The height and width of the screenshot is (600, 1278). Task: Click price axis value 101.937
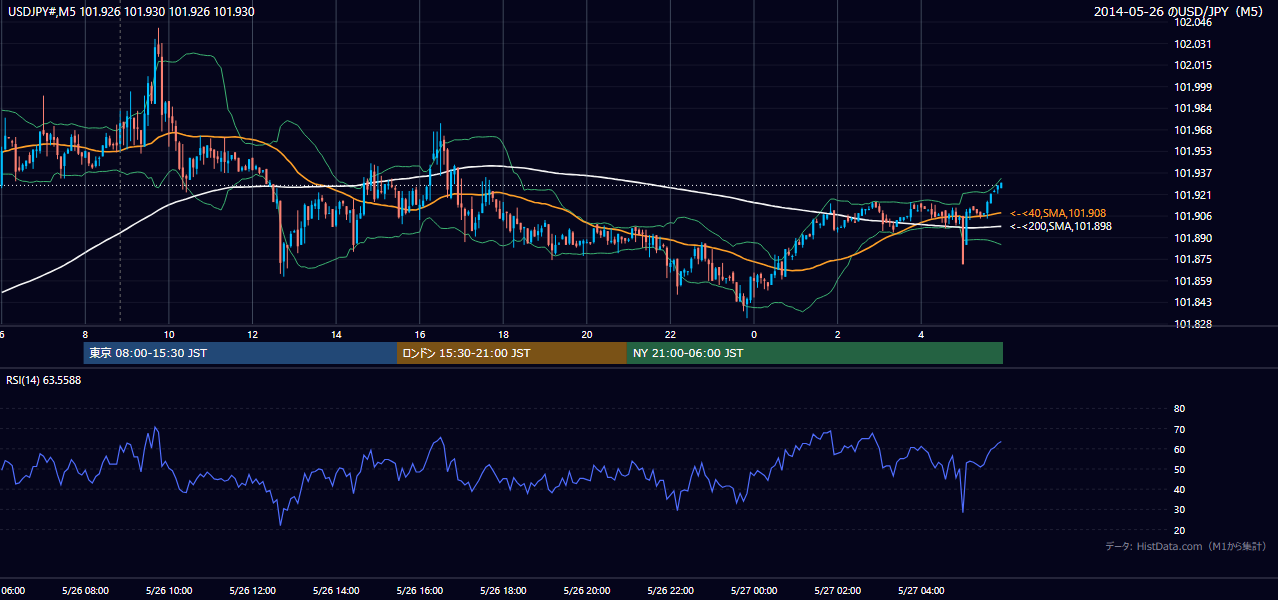[x=1193, y=173]
